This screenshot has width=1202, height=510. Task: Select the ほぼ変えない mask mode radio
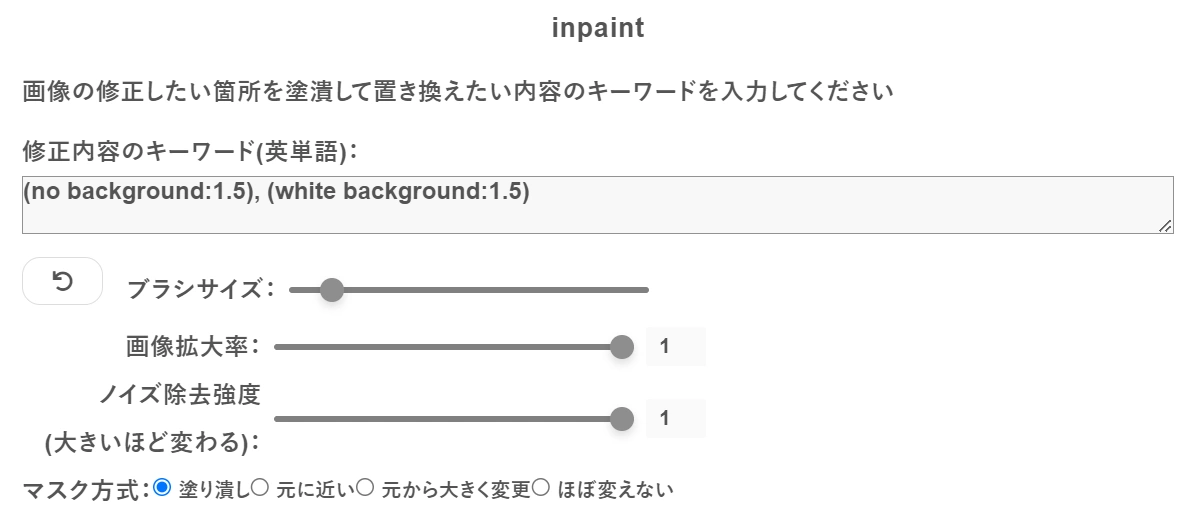541,488
